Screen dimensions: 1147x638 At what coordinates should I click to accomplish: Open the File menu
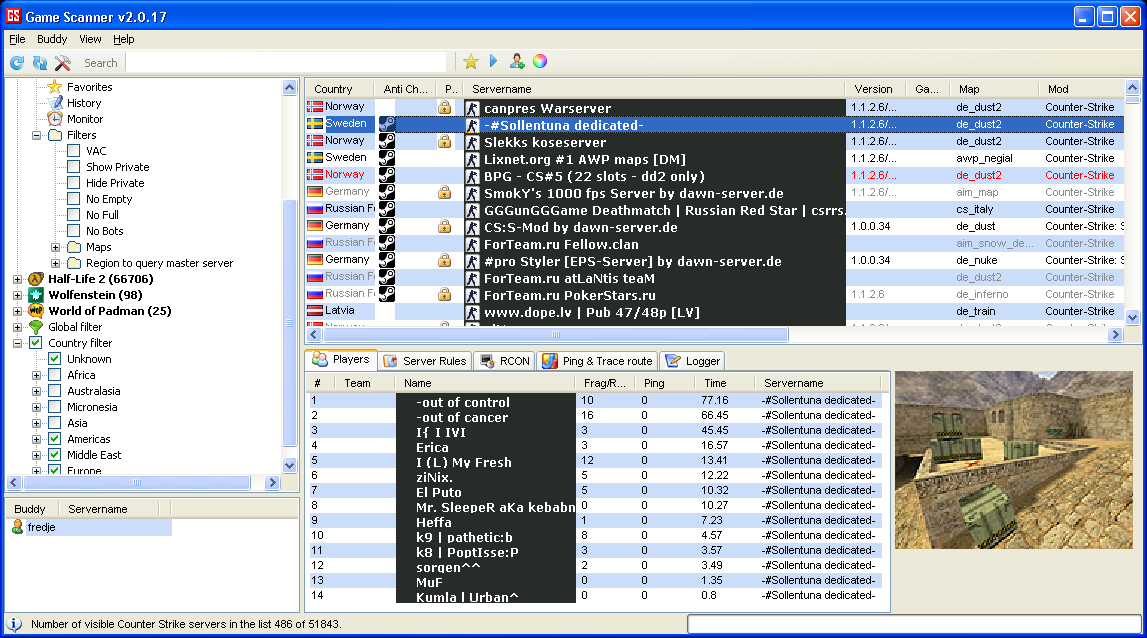pyautogui.click(x=17, y=40)
